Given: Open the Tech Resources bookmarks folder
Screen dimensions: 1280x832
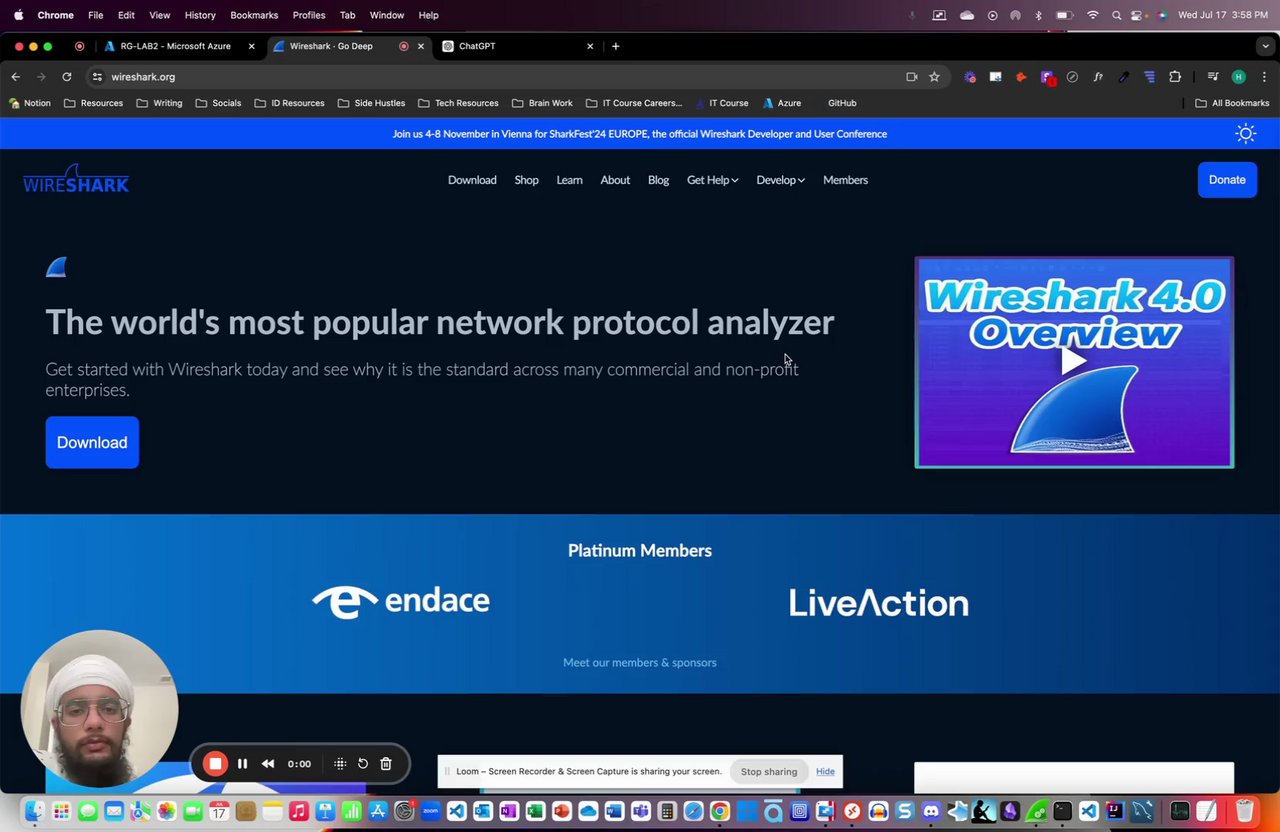Looking at the screenshot, I should [458, 103].
